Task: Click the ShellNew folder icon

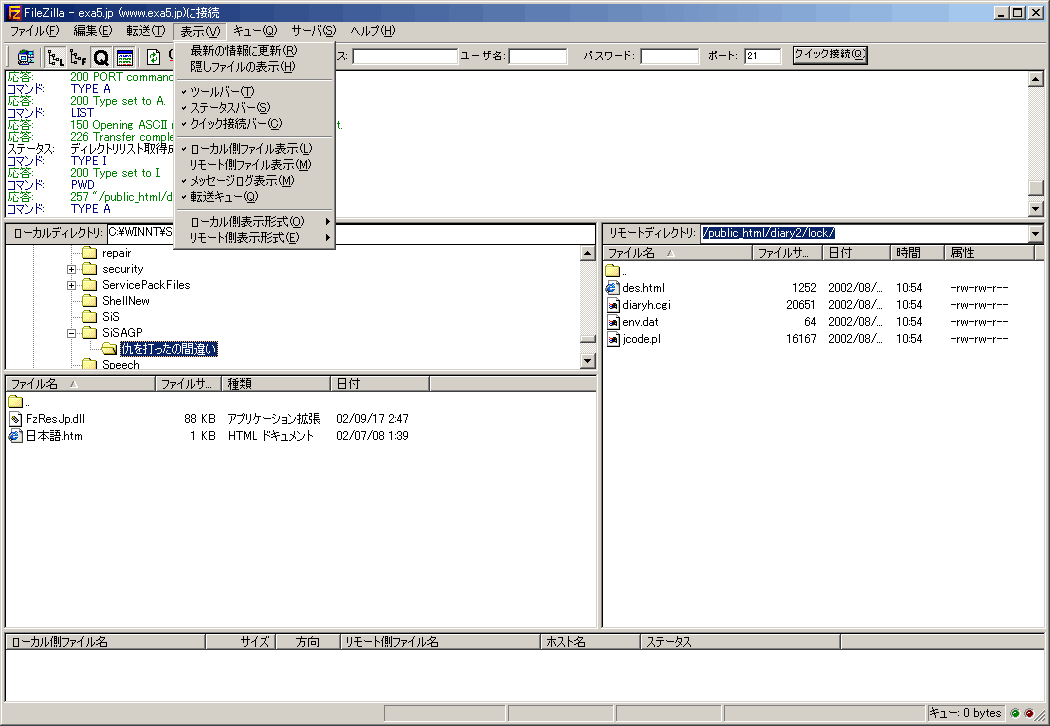Action: 89,301
